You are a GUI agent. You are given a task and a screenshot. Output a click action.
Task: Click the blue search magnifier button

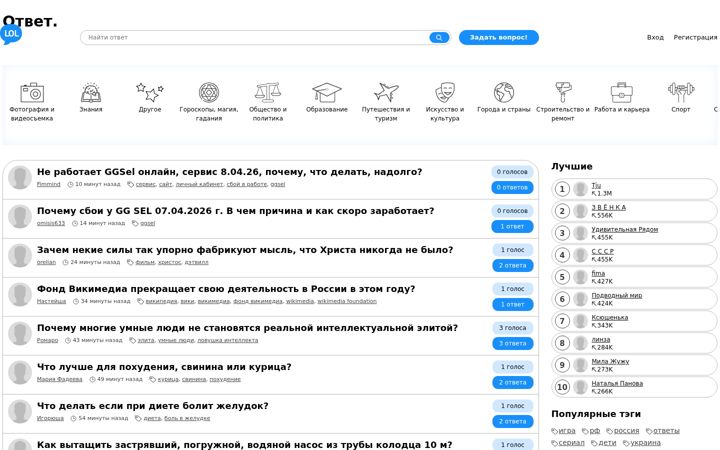pyautogui.click(x=439, y=38)
